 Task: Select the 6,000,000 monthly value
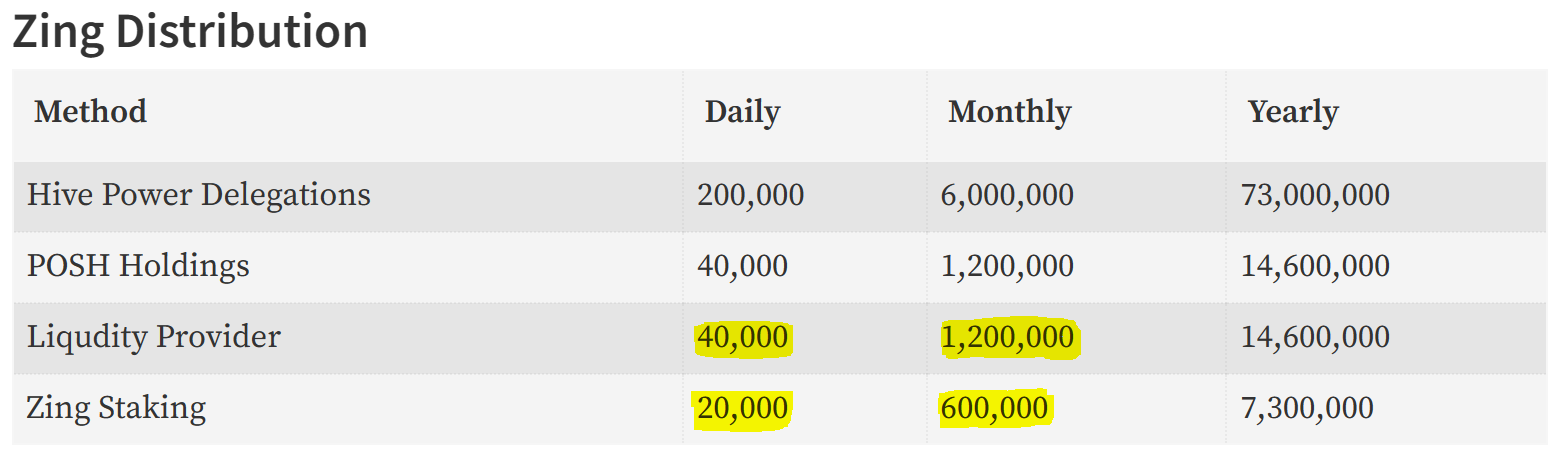coord(1007,195)
